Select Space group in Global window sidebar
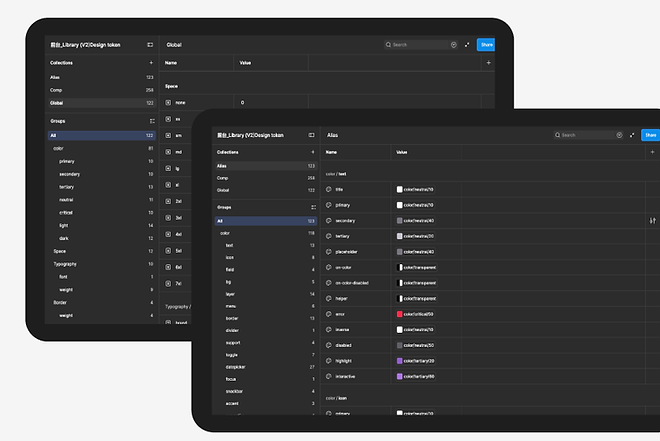660x441 pixels. click(x=101, y=251)
